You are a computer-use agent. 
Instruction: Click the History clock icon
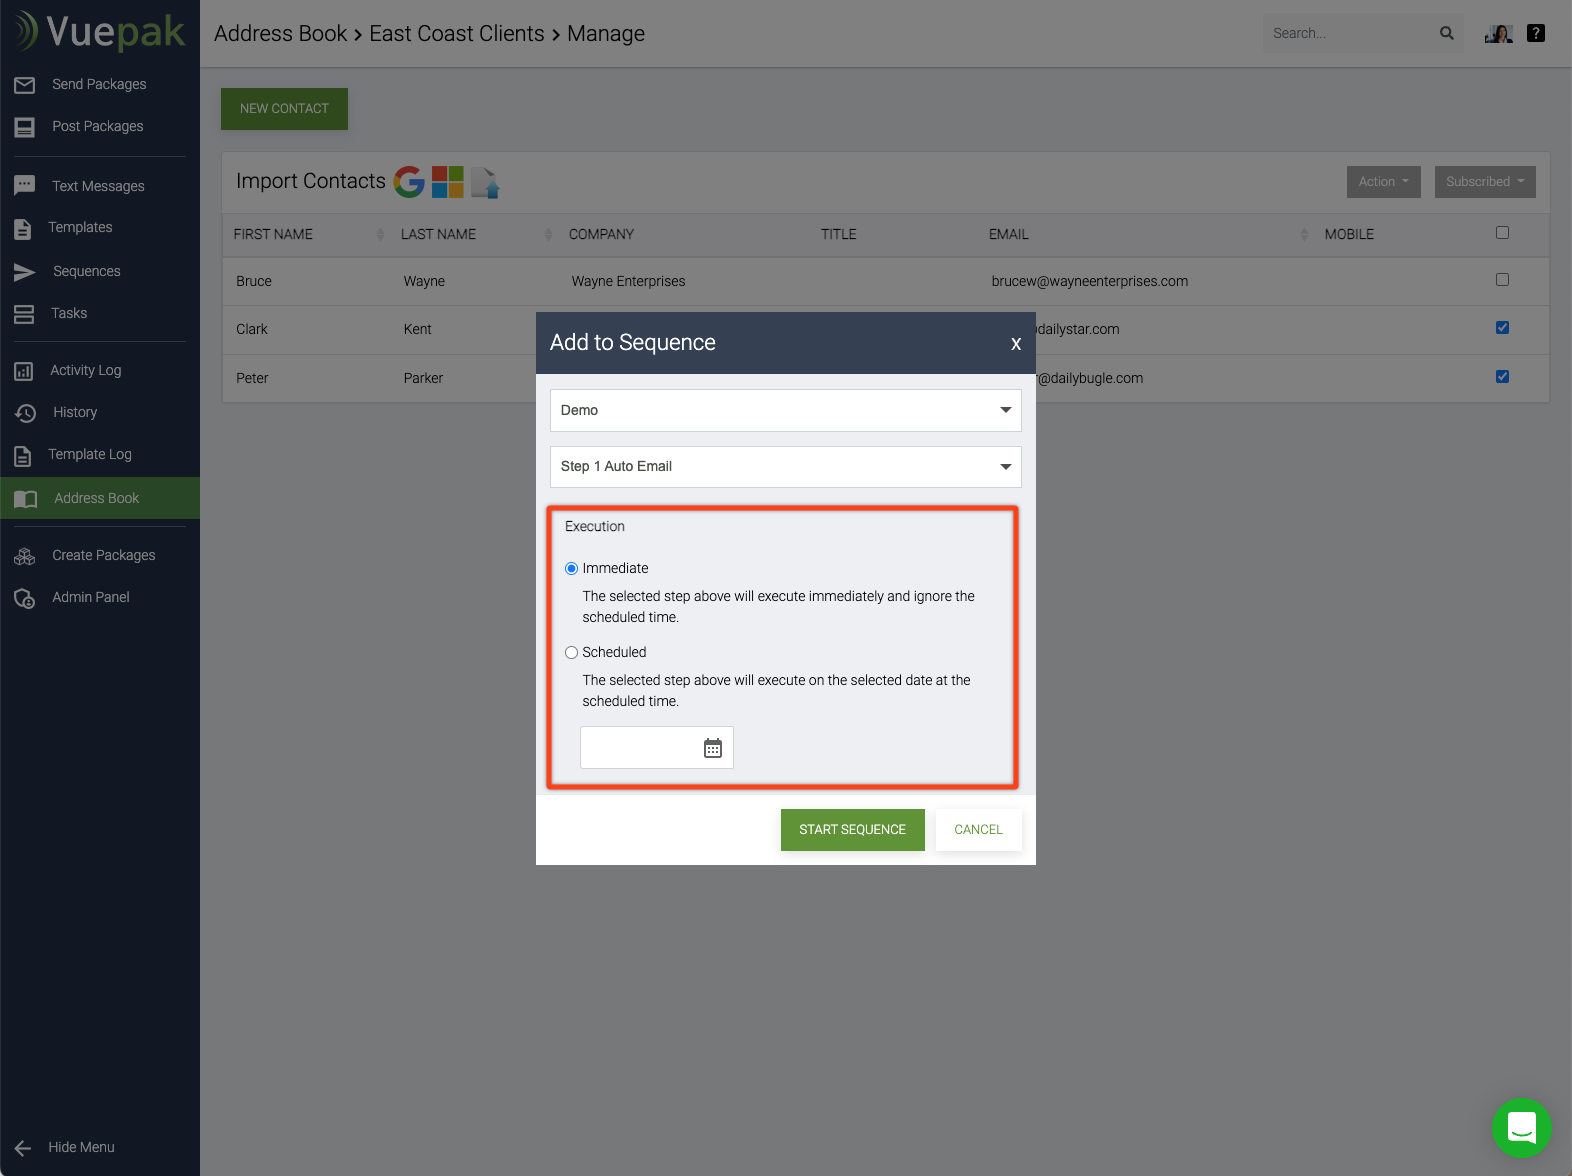click(x=26, y=413)
